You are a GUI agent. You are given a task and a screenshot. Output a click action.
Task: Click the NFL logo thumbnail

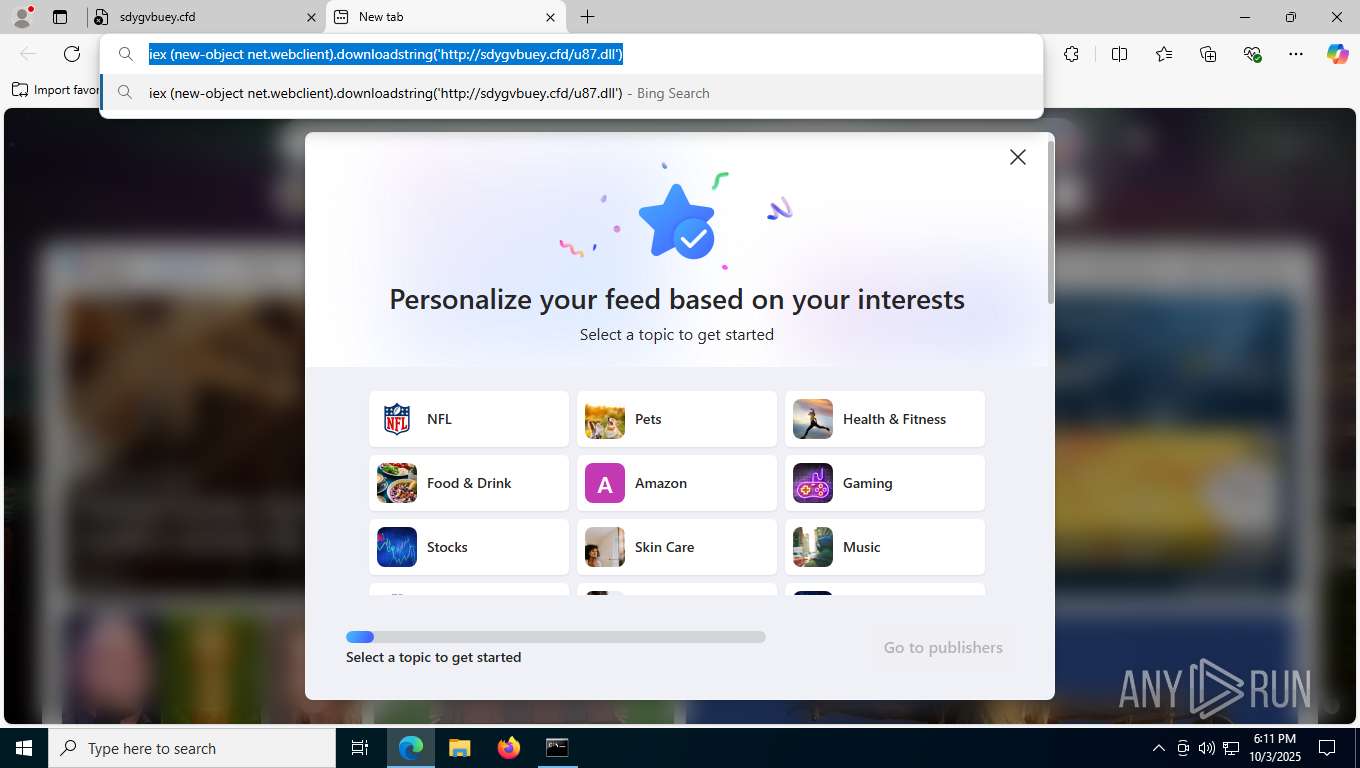[397, 419]
